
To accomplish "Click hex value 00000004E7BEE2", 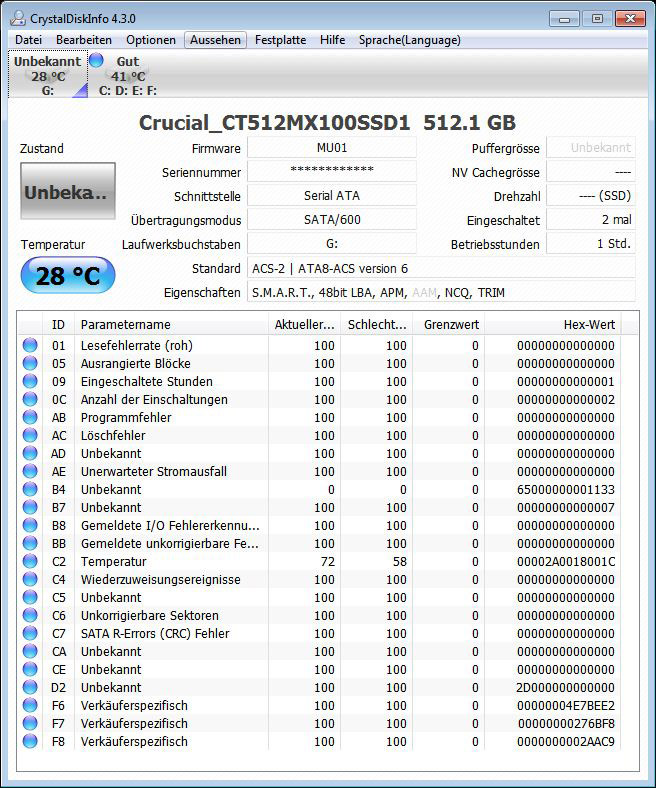I will point(566,706).
